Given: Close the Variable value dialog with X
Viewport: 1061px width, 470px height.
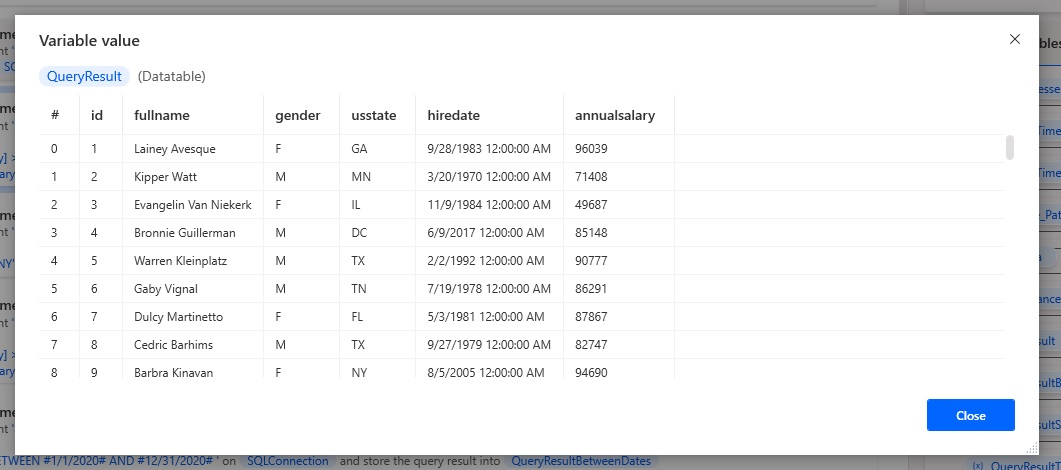Looking at the screenshot, I should pos(1014,39).
